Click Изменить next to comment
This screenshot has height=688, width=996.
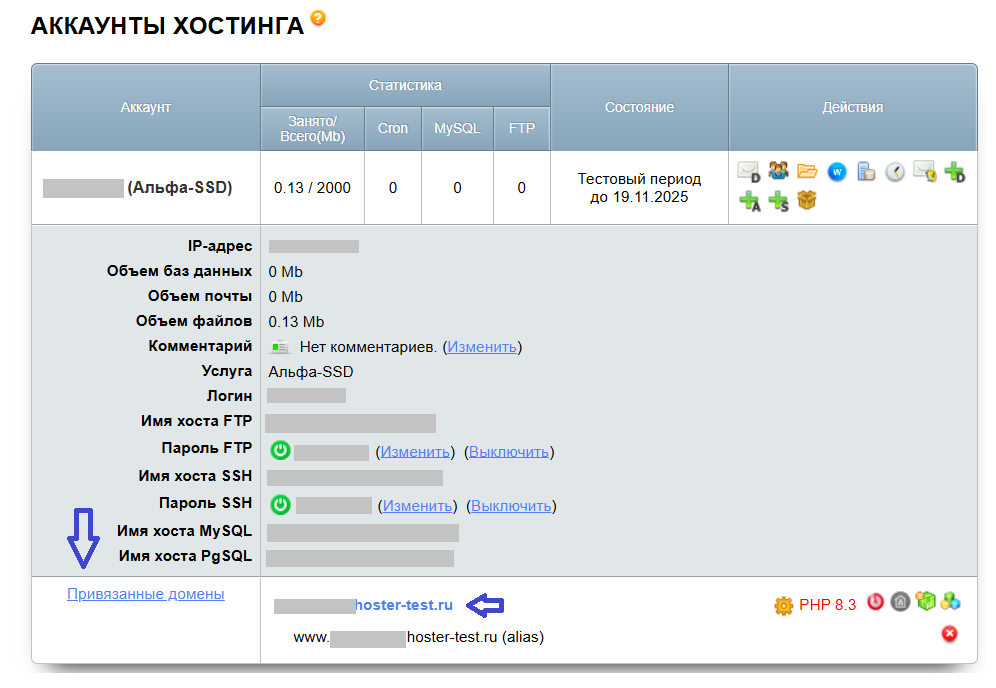tap(482, 347)
